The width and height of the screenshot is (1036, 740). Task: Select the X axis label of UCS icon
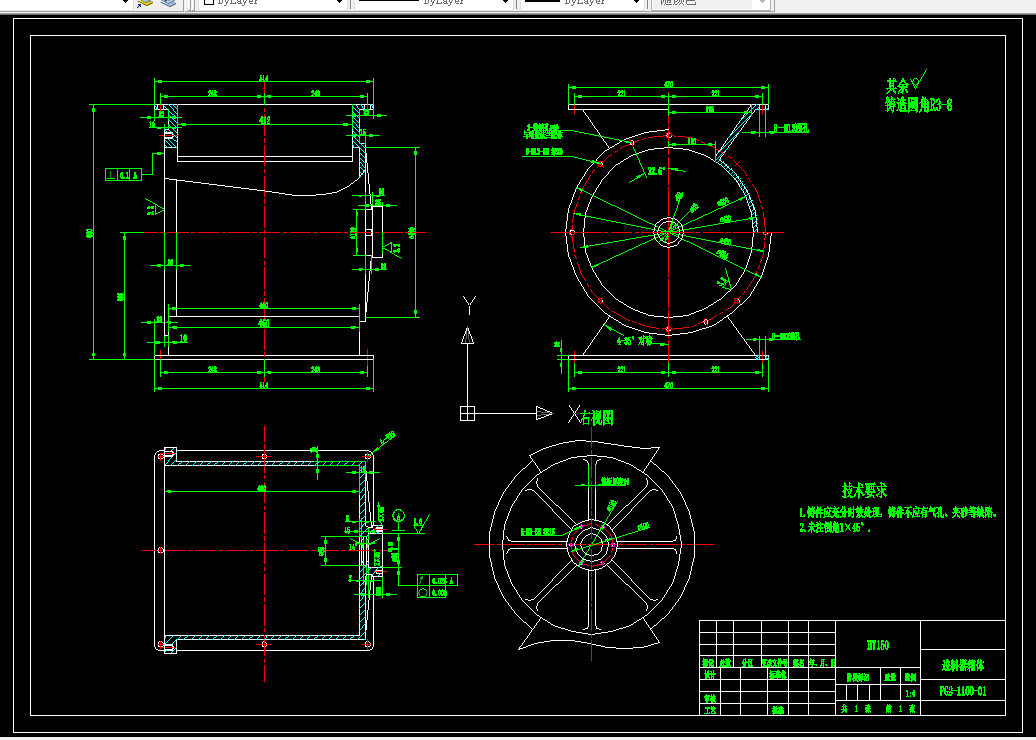tap(574, 414)
